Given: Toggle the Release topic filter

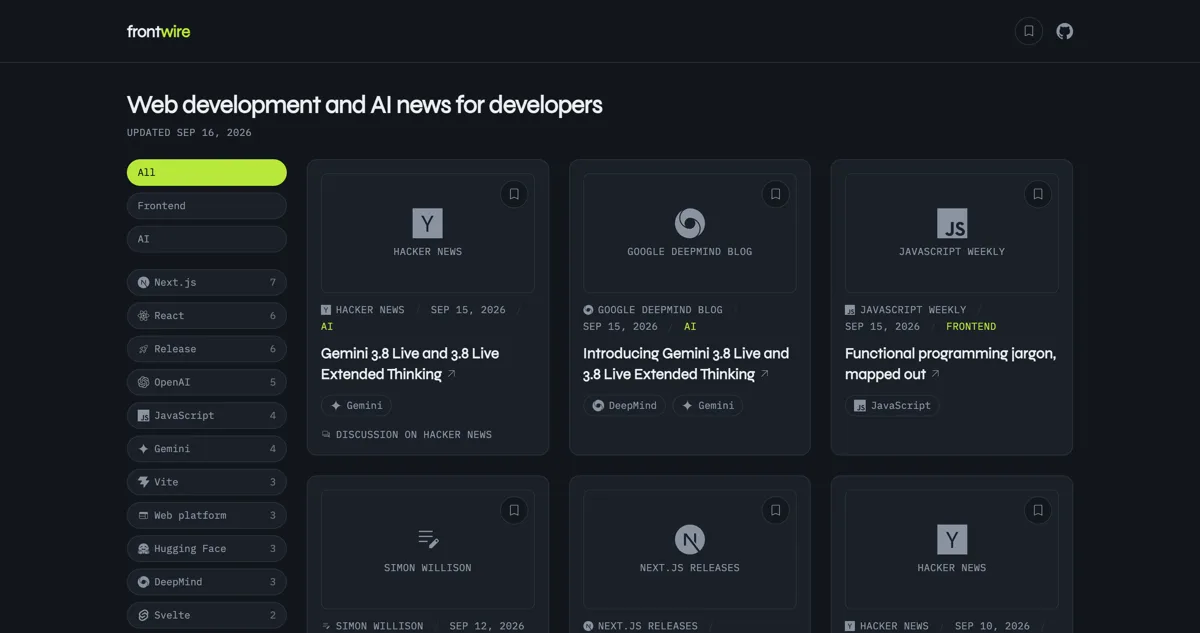Looking at the screenshot, I should click(207, 349).
